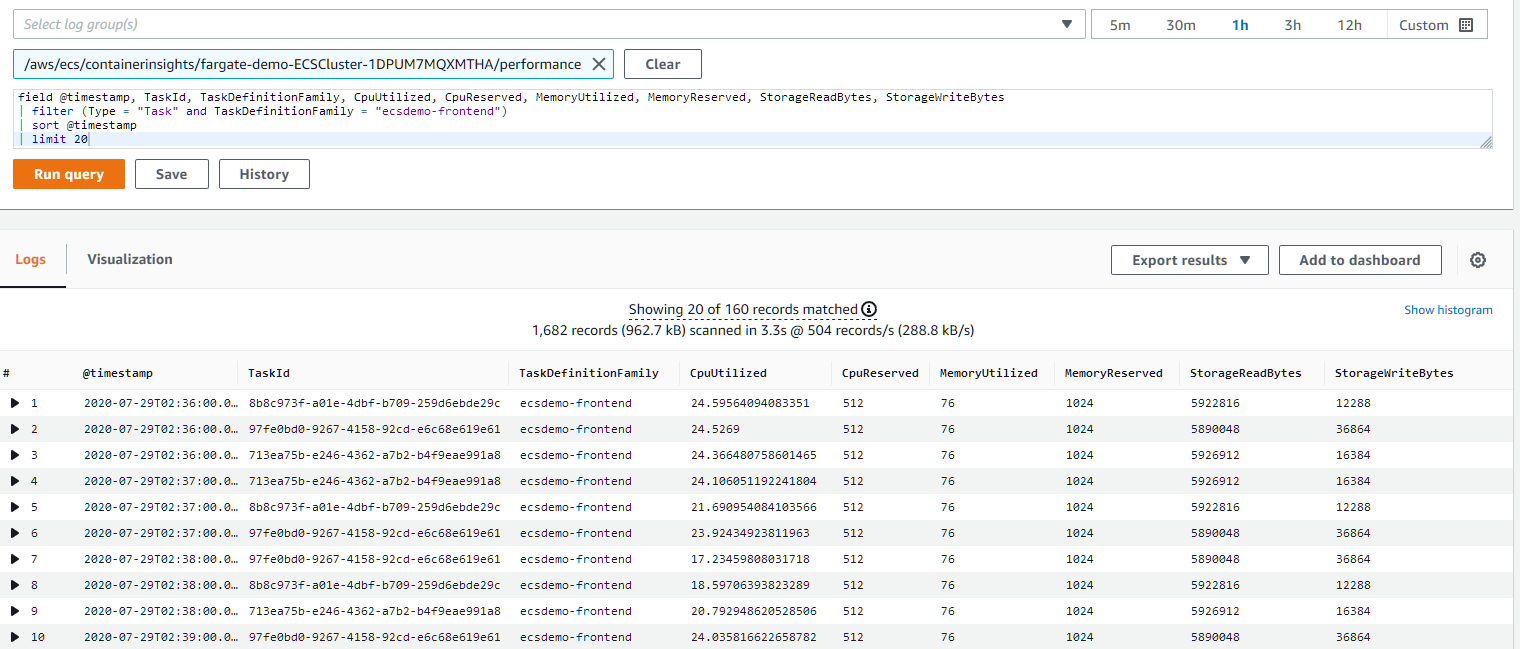The height and width of the screenshot is (649, 1520).
Task: Select the 5m time range
Action: (x=1120, y=25)
